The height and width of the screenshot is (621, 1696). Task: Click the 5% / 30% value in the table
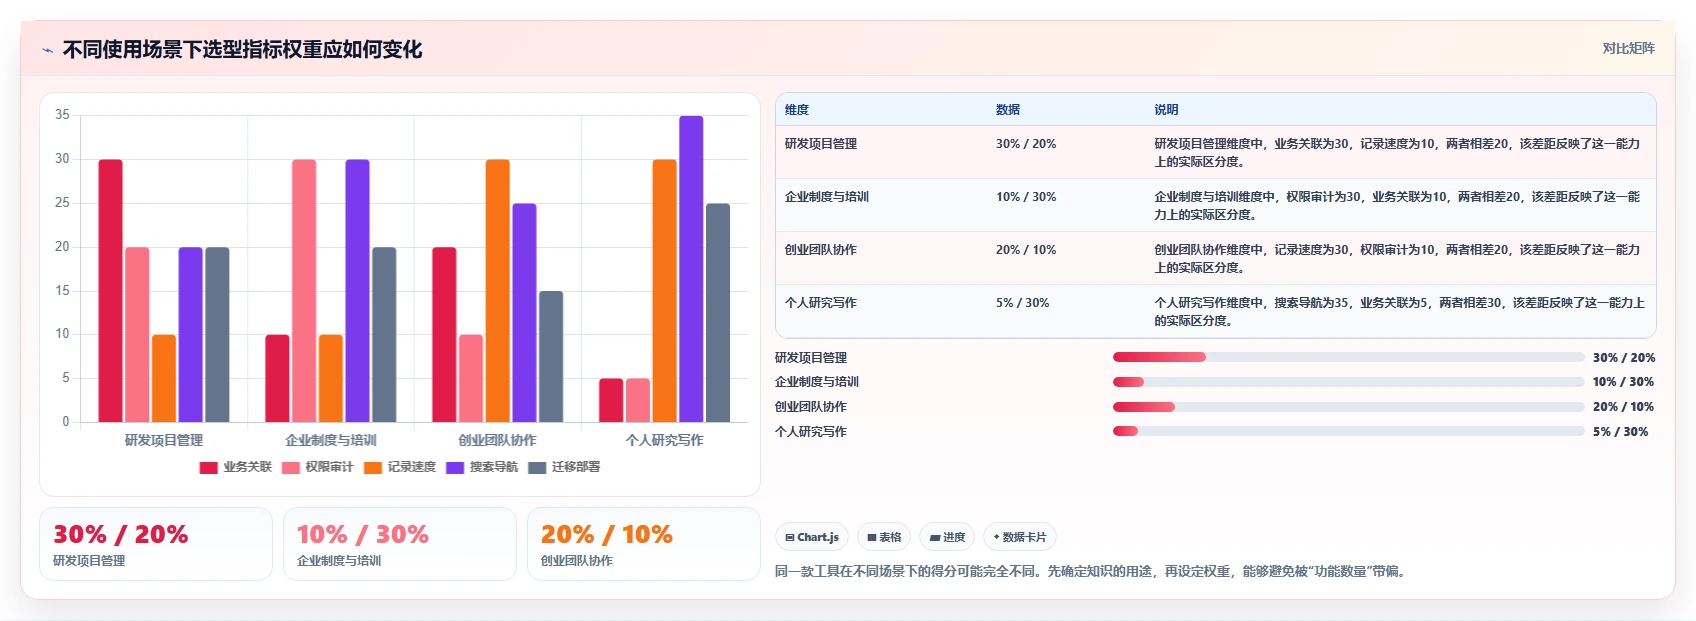coord(1023,303)
